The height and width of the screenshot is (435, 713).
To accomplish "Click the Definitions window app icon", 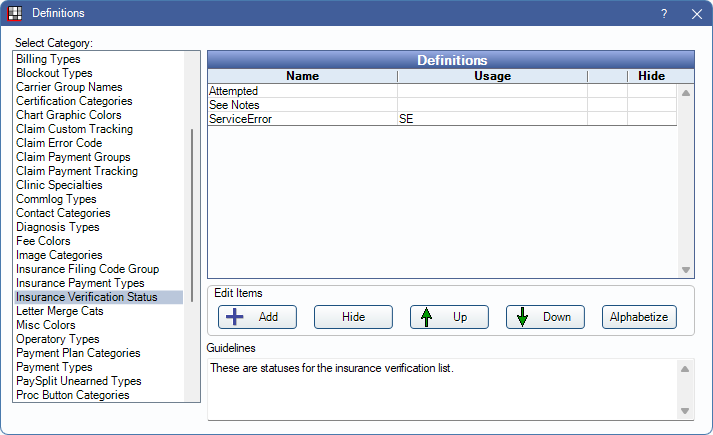I will (x=14, y=14).
